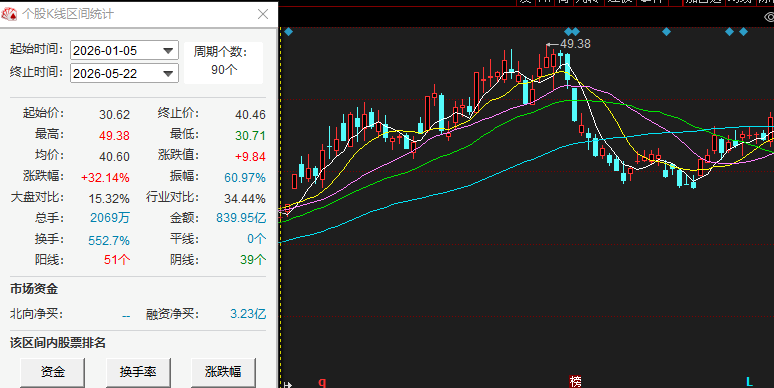Click the 行业对比 value 34.44%
The height and width of the screenshot is (388, 774).
click(245, 199)
